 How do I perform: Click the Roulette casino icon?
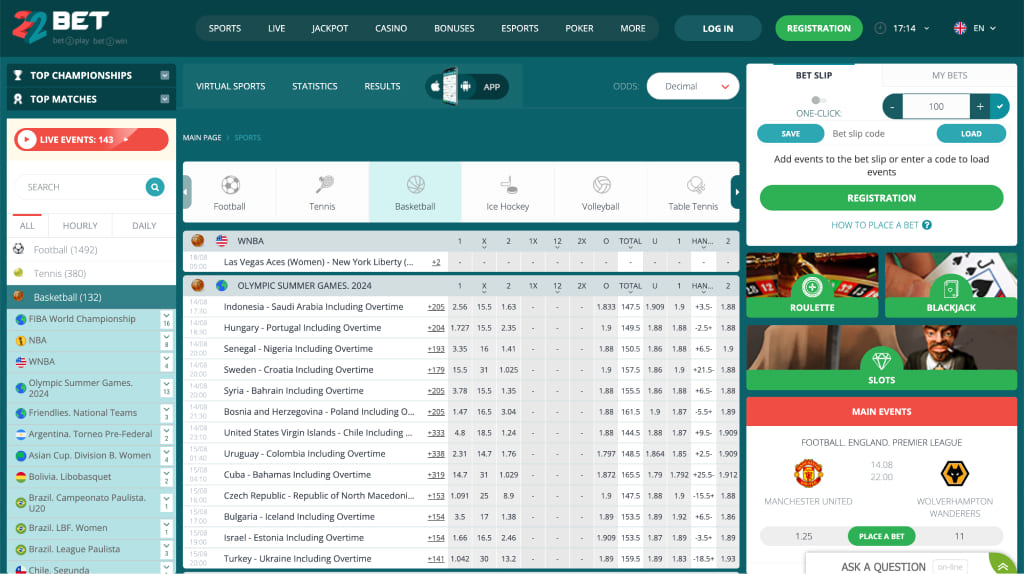click(x=812, y=287)
